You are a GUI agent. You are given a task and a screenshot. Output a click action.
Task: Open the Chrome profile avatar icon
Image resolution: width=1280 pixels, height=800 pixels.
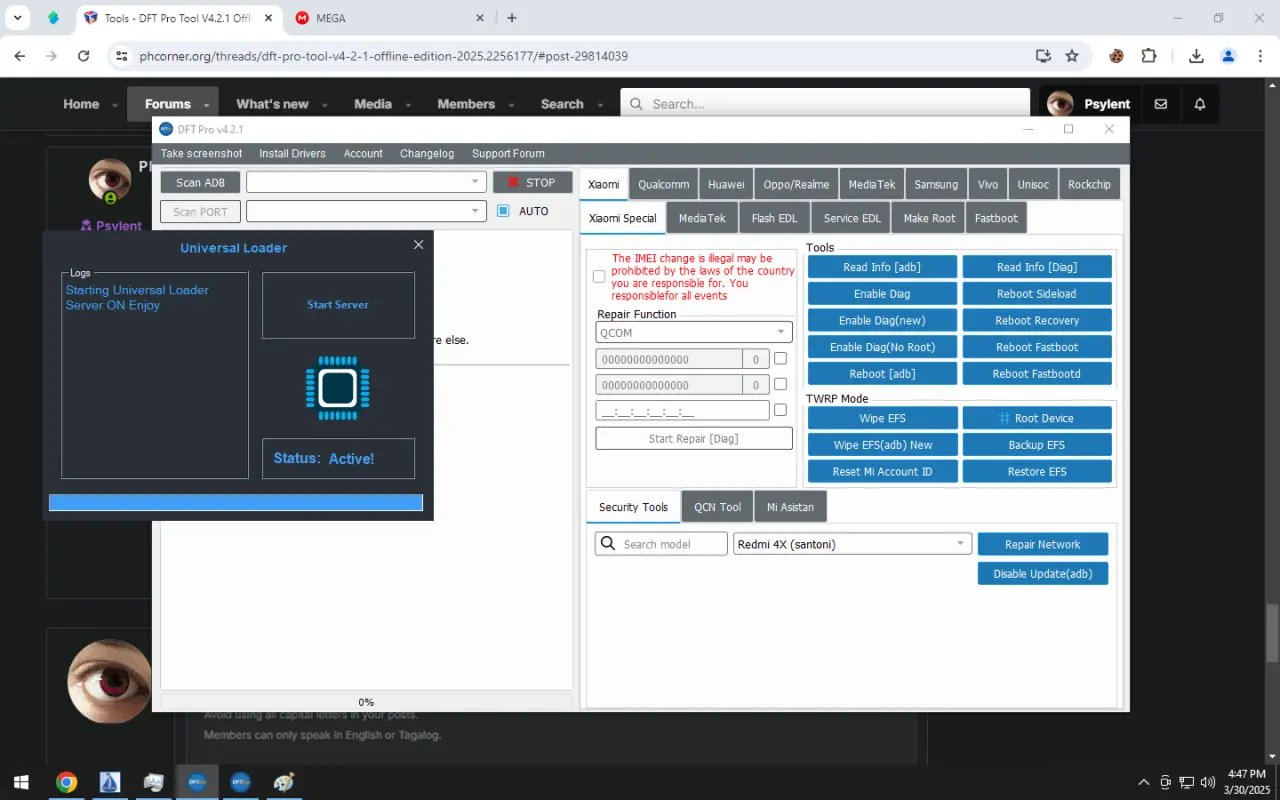coord(1229,56)
